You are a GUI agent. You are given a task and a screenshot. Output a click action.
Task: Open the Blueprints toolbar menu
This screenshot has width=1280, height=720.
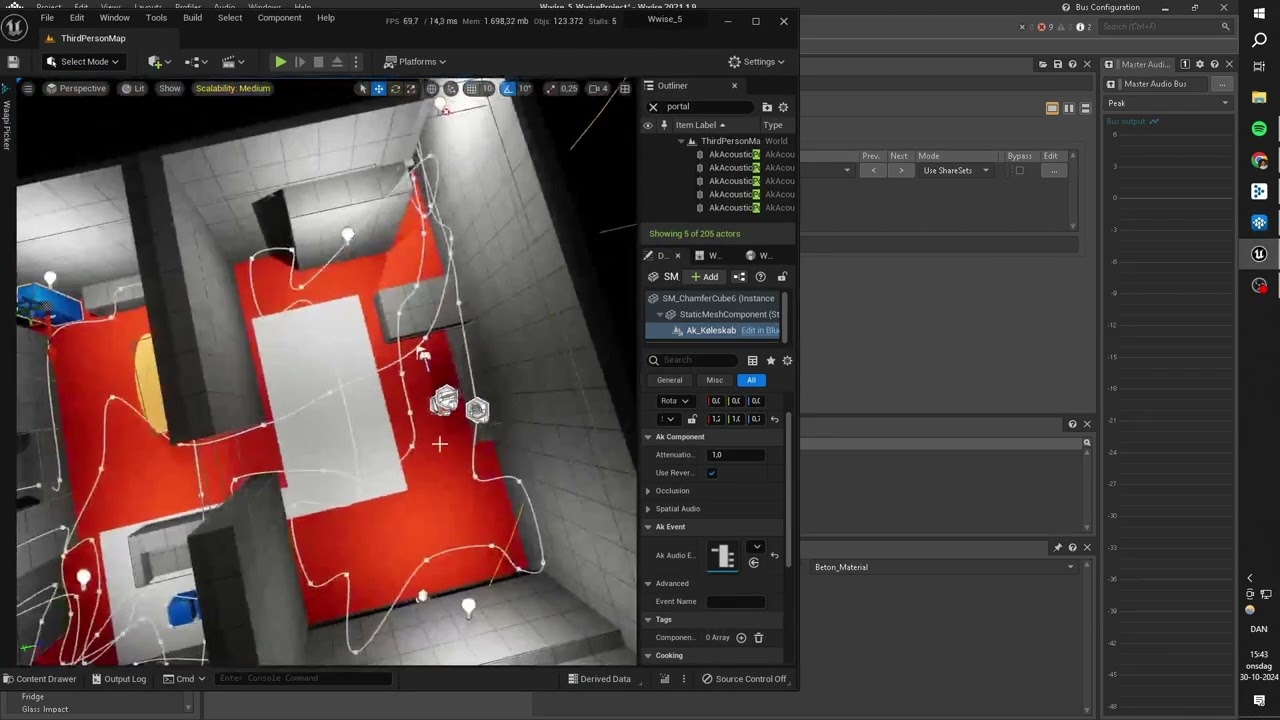point(197,62)
